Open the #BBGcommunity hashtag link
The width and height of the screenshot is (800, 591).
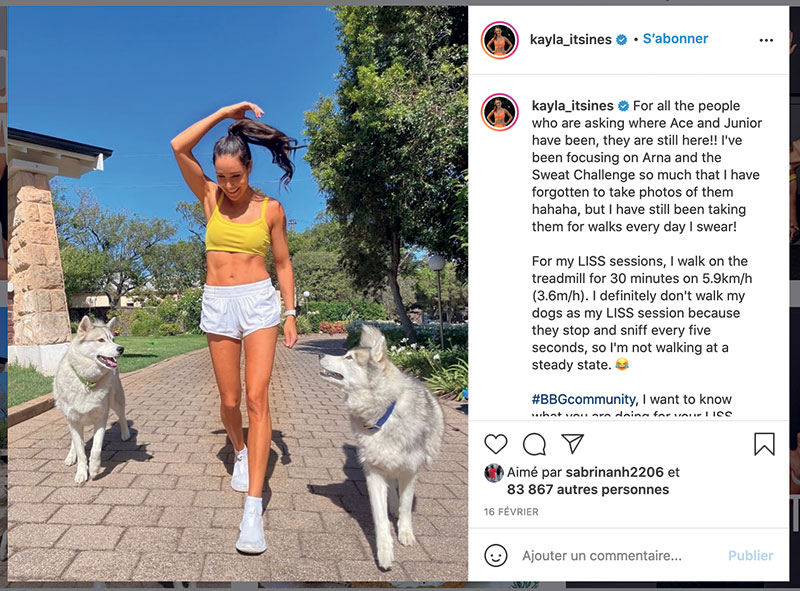click(584, 399)
